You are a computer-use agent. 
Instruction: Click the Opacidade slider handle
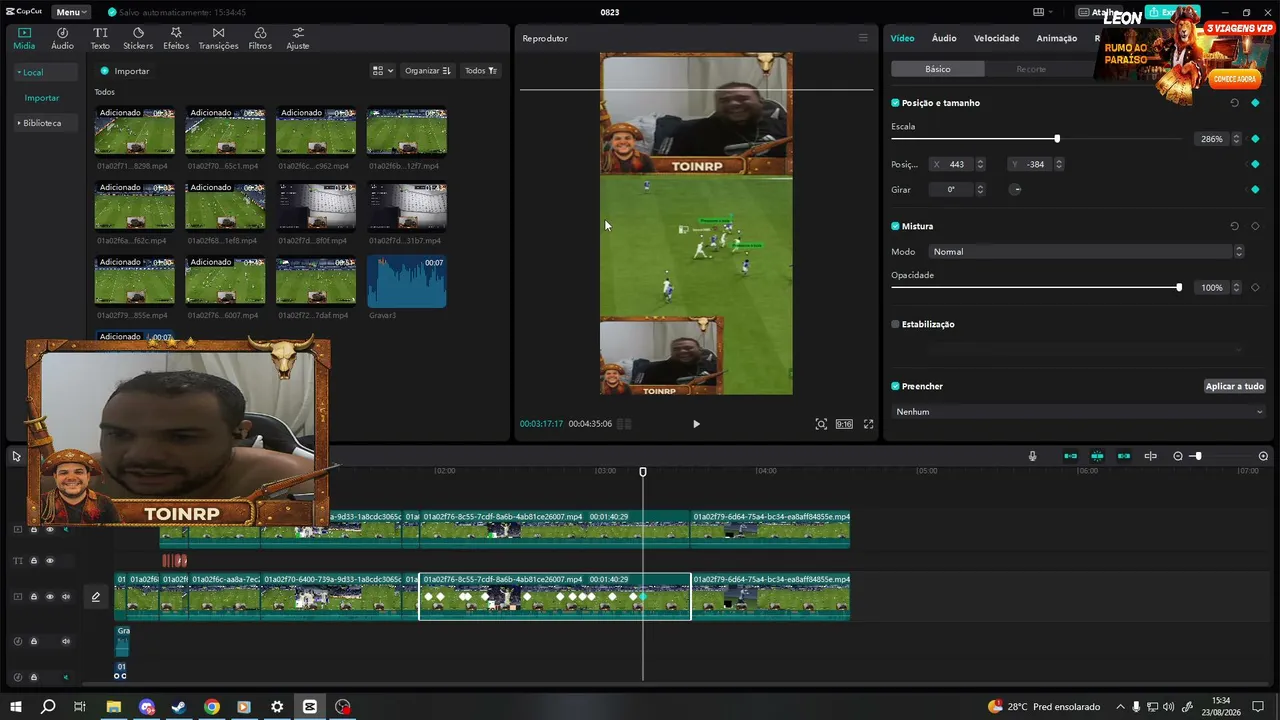(x=1179, y=287)
